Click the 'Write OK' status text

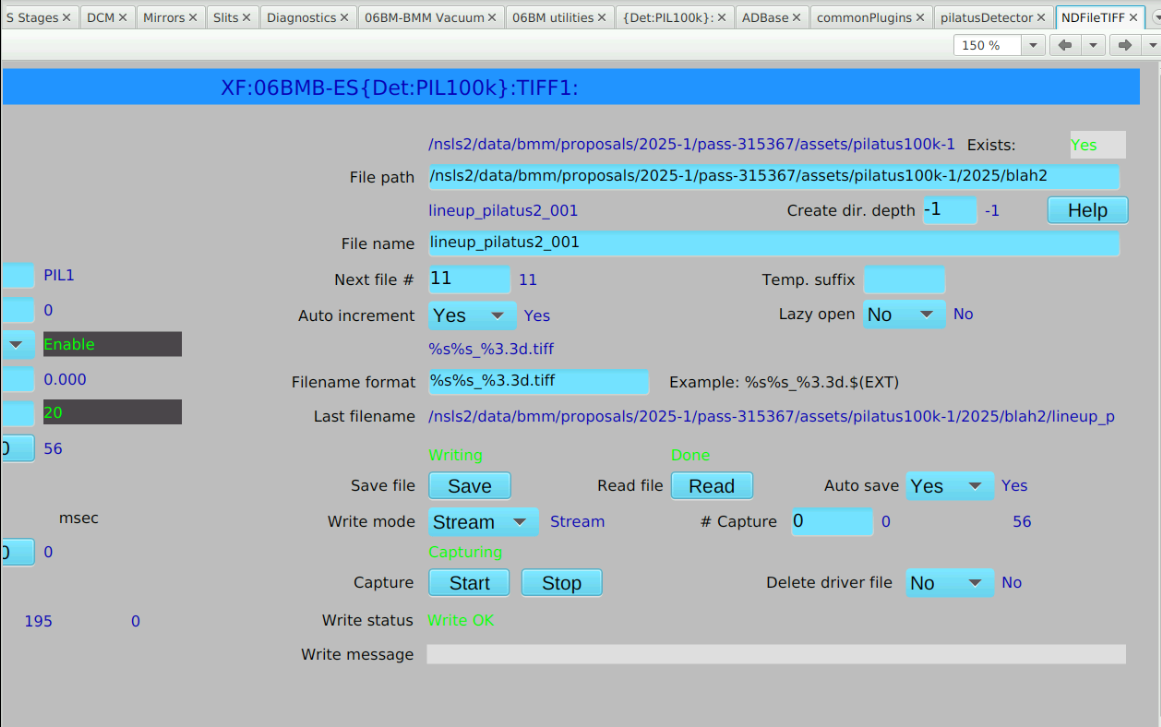coord(461,620)
